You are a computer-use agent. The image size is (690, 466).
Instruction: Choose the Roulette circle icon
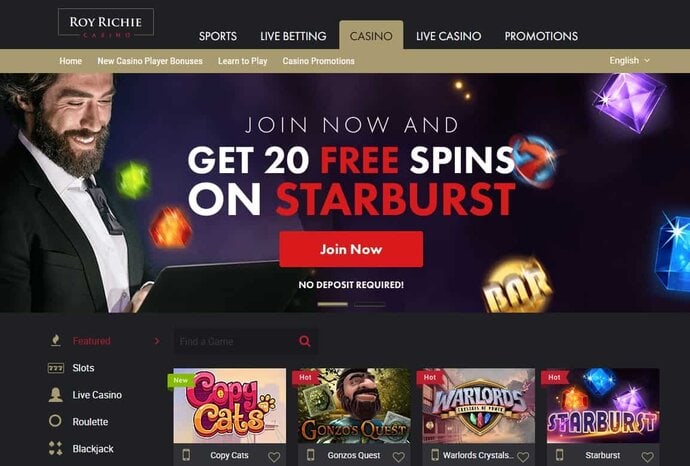pyautogui.click(x=55, y=421)
